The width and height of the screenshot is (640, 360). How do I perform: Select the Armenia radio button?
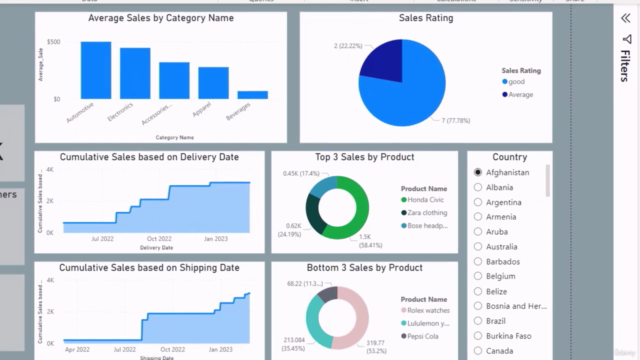point(478,217)
